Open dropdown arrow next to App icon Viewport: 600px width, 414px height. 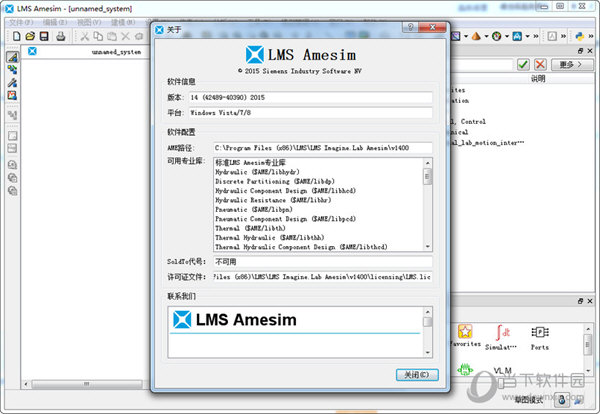point(527,36)
